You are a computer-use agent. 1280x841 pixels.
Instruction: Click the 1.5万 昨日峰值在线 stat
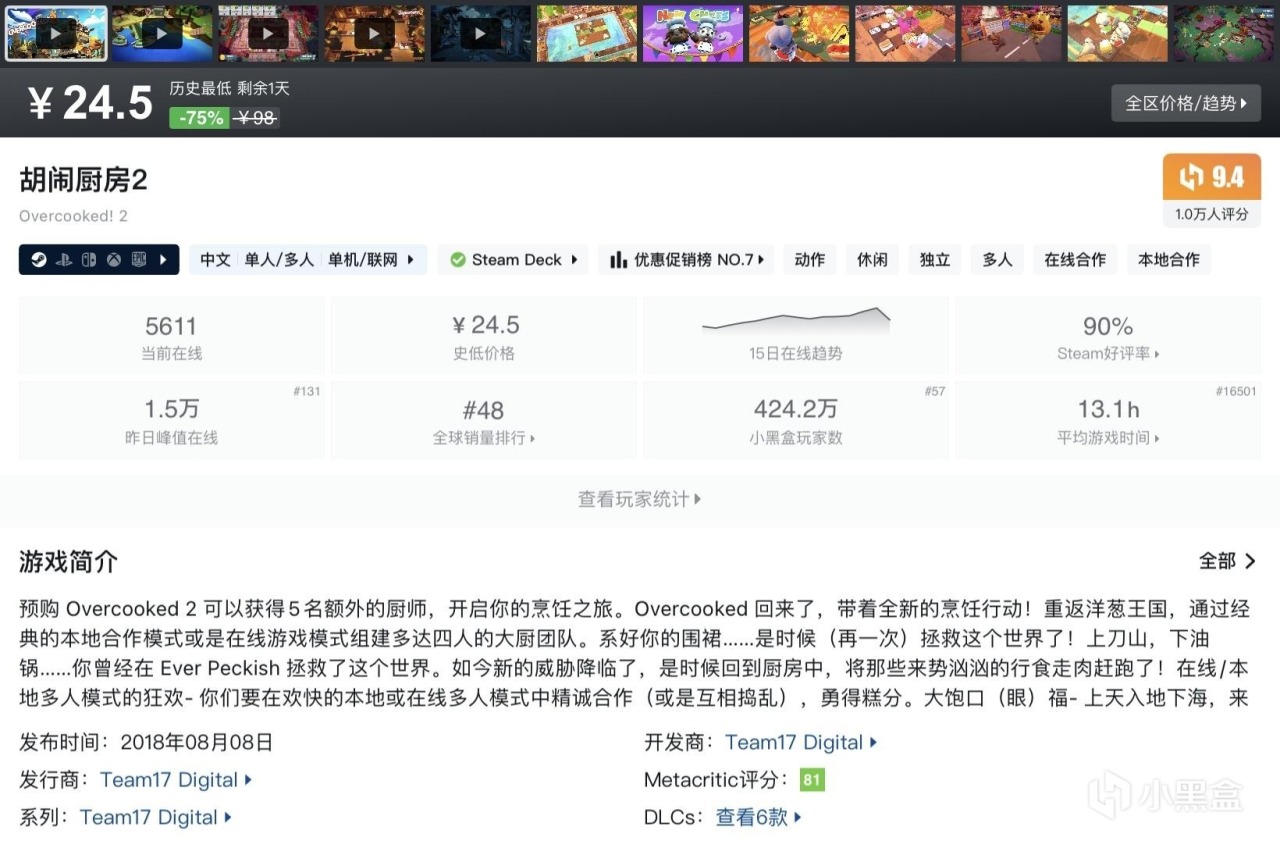pos(171,420)
